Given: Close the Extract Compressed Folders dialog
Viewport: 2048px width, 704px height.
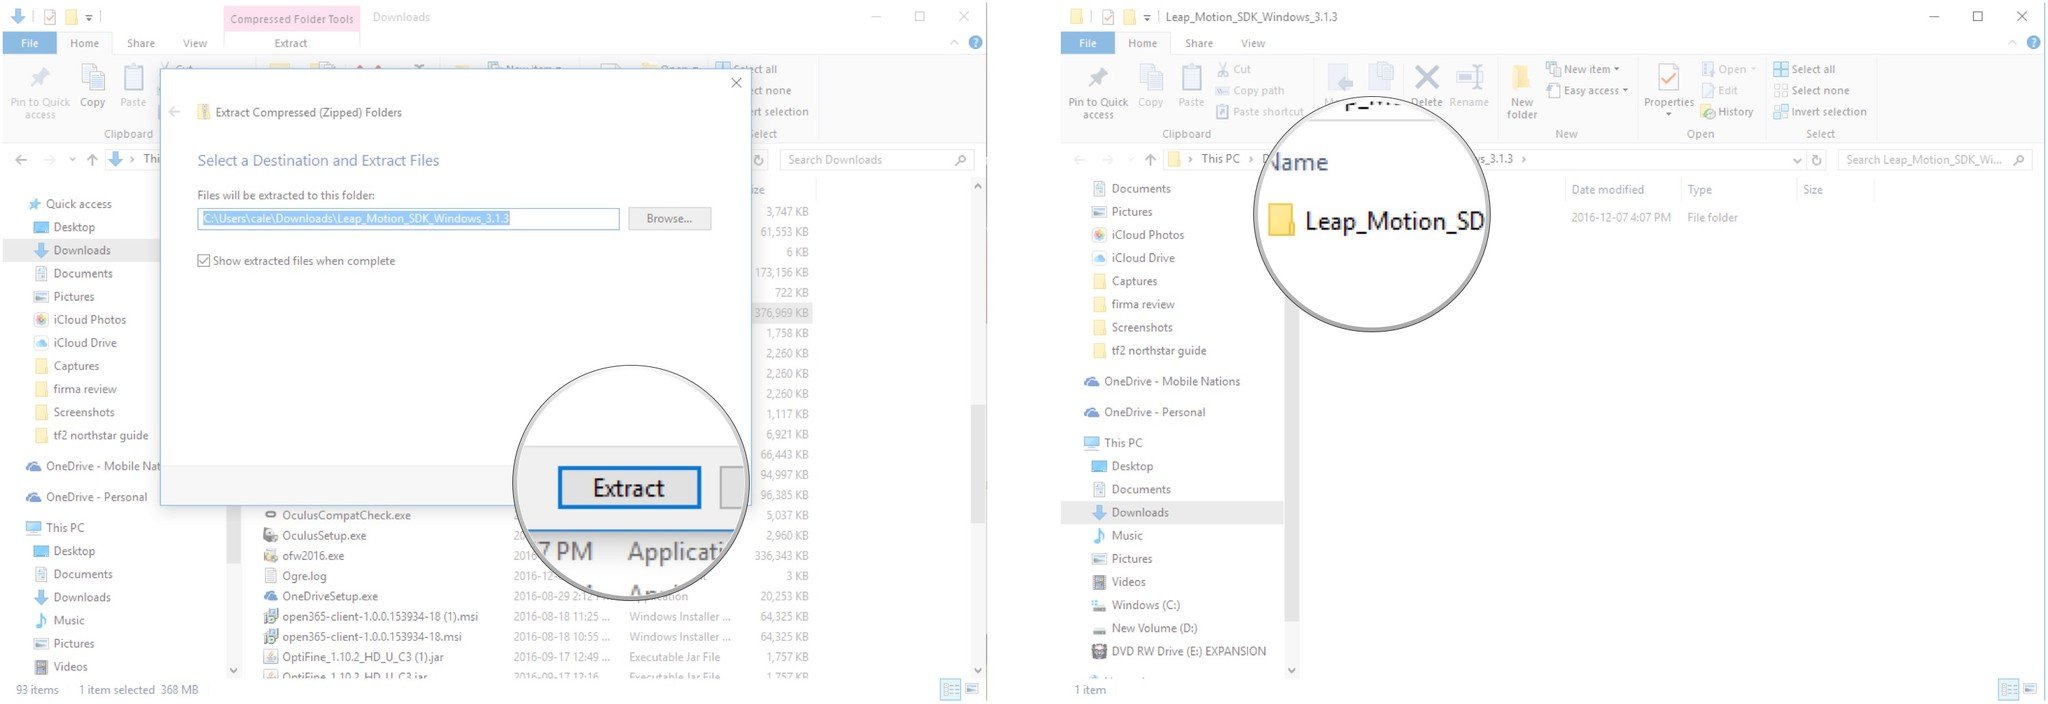Looking at the screenshot, I should (736, 83).
